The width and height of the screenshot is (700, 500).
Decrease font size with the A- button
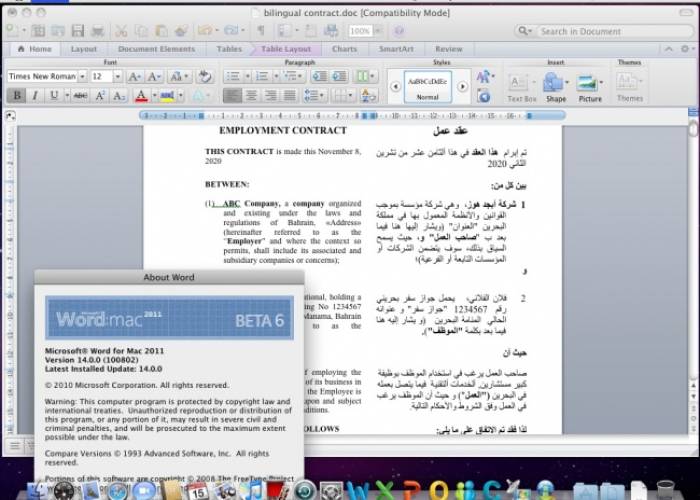pos(154,77)
